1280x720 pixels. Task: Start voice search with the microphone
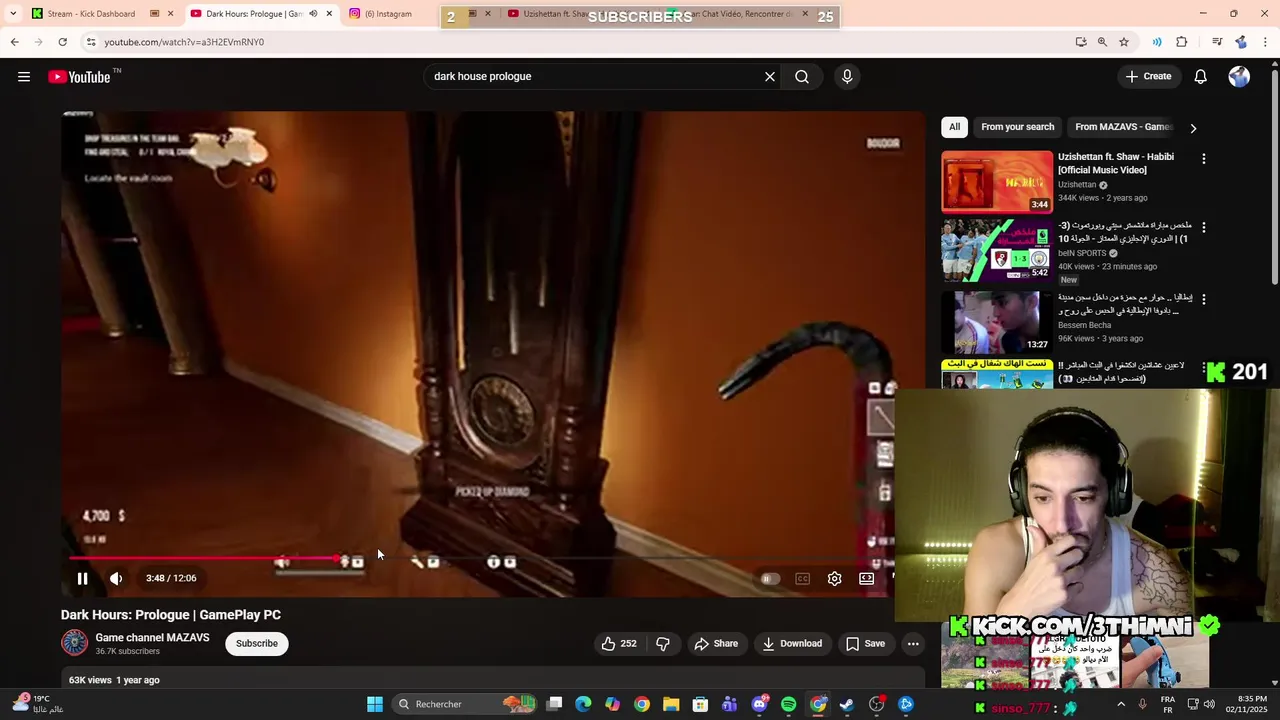[x=847, y=76]
